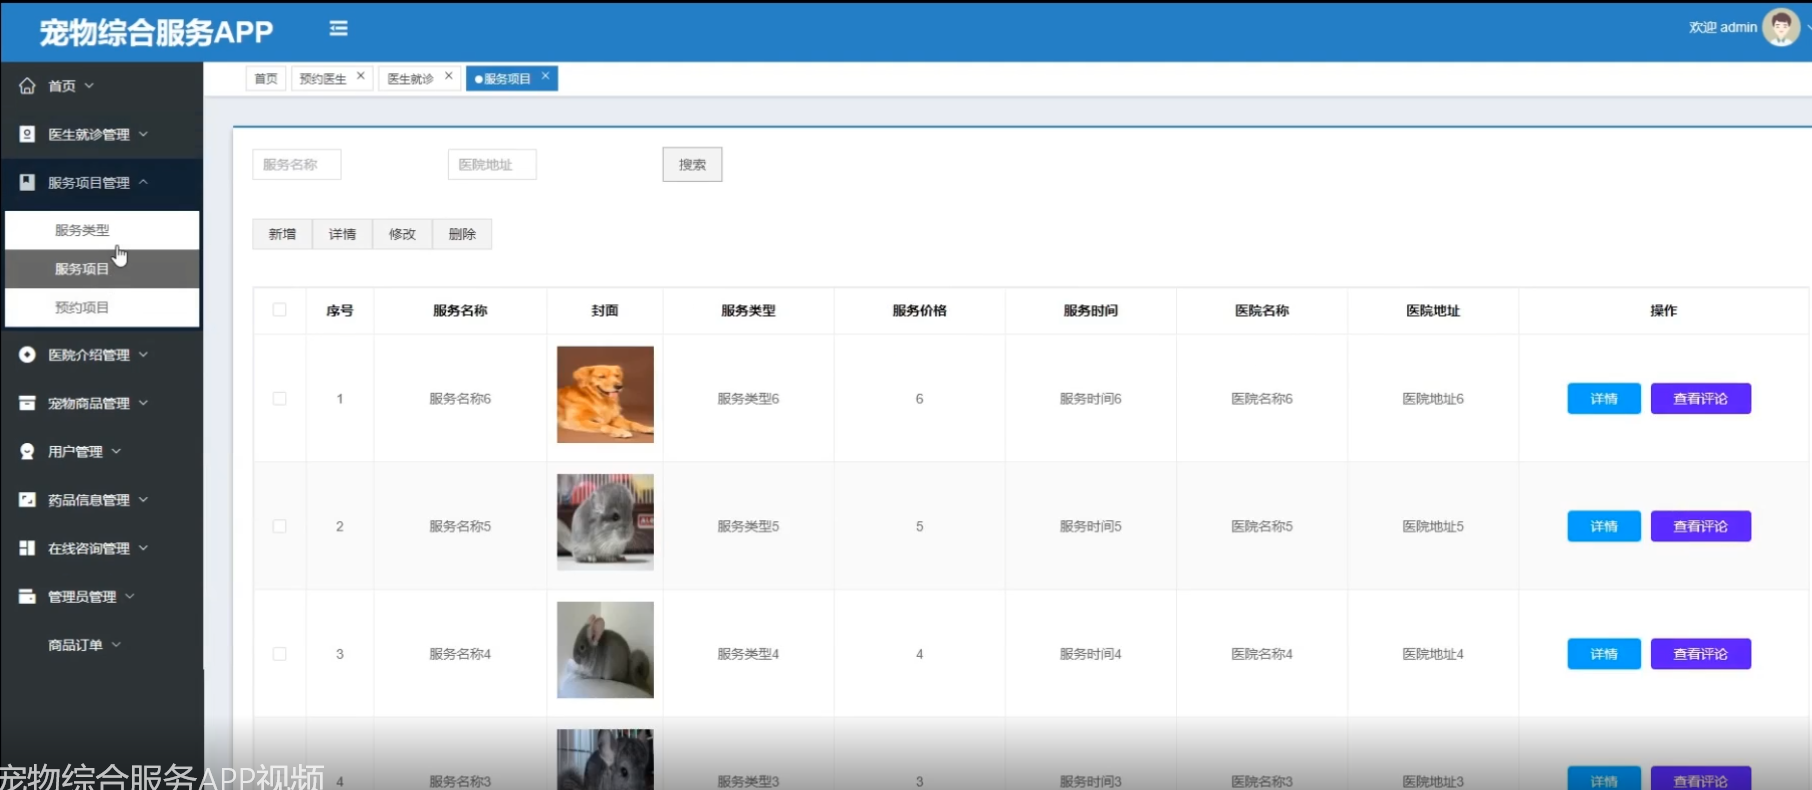Check the checkbox for row 服务名称4

tap(279, 654)
